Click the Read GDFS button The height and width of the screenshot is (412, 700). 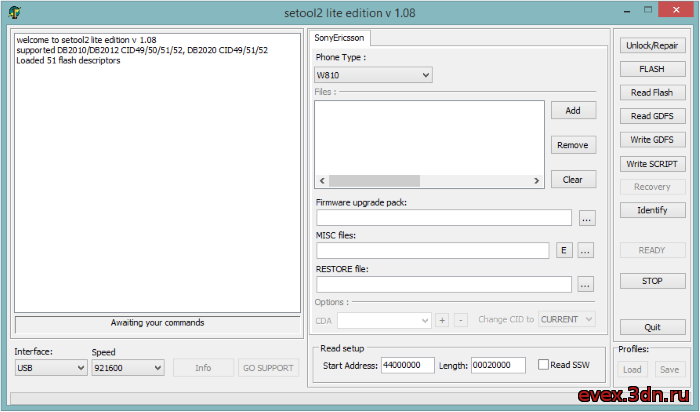652,116
